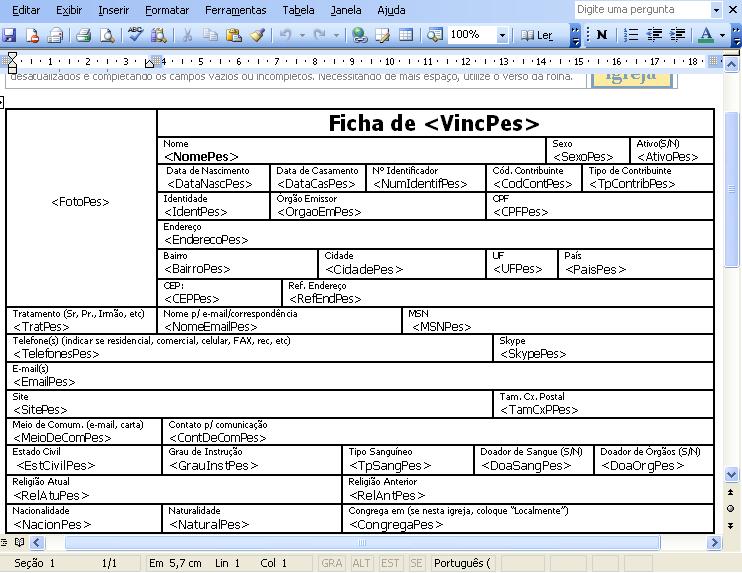Click the <CPFPes> field text

(x=521, y=212)
